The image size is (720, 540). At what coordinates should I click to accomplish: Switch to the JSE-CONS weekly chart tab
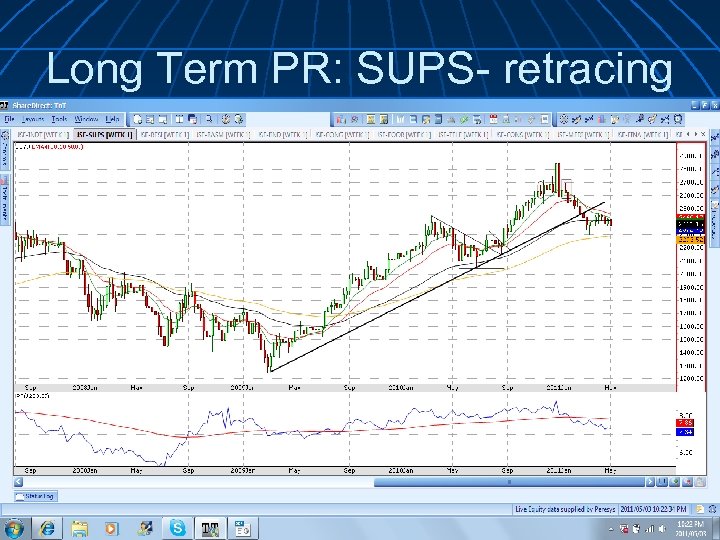[x=522, y=135]
